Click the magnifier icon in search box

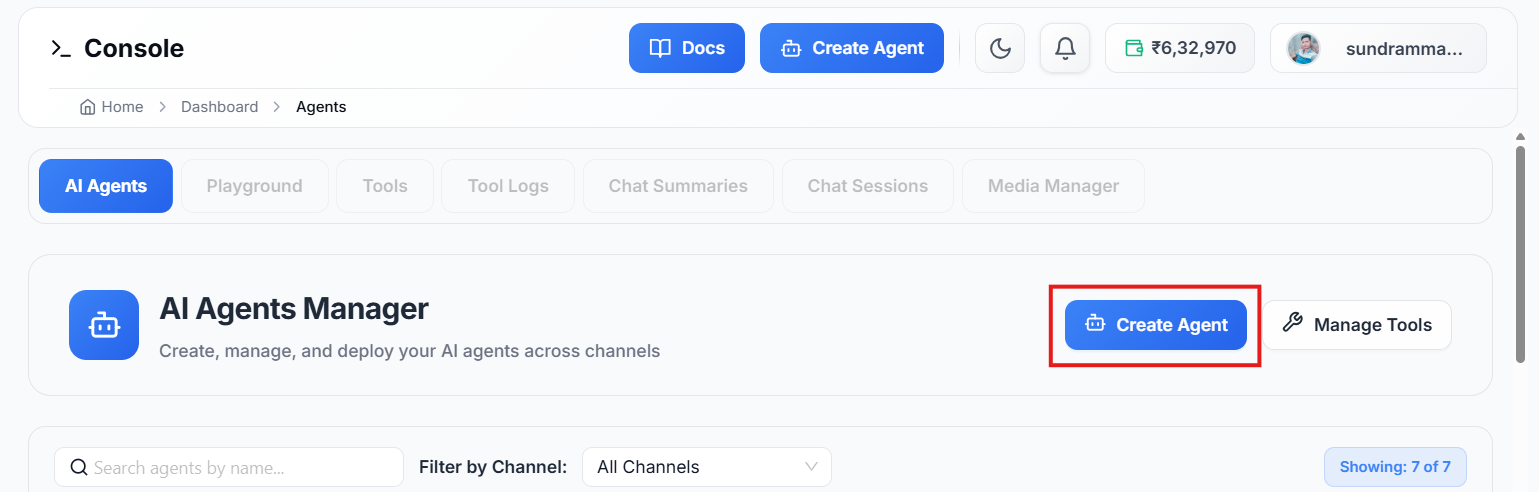[79, 467]
